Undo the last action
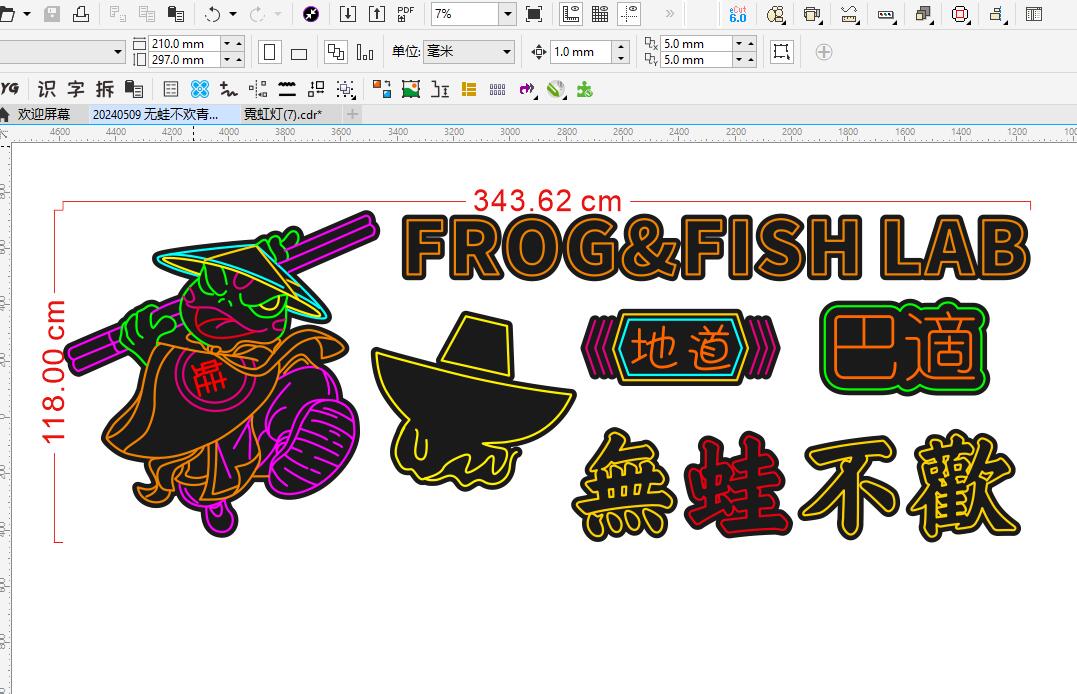 213,14
